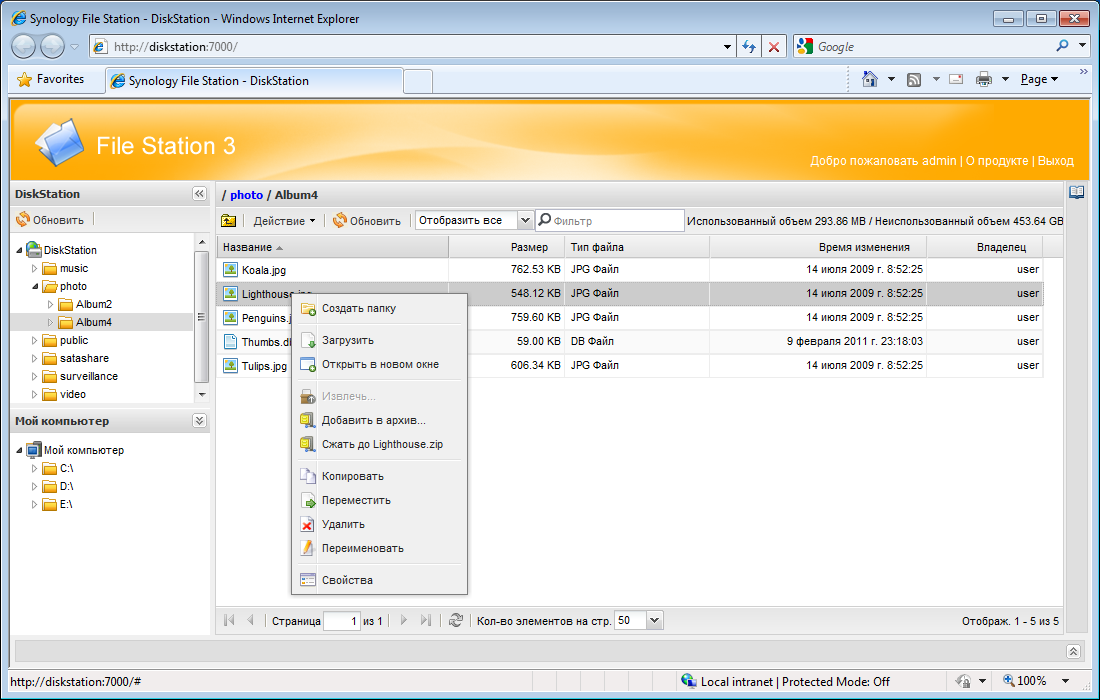1100x700 pixels.
Task: Open IE Page menu dropdown
Action: click(1039, 79)
